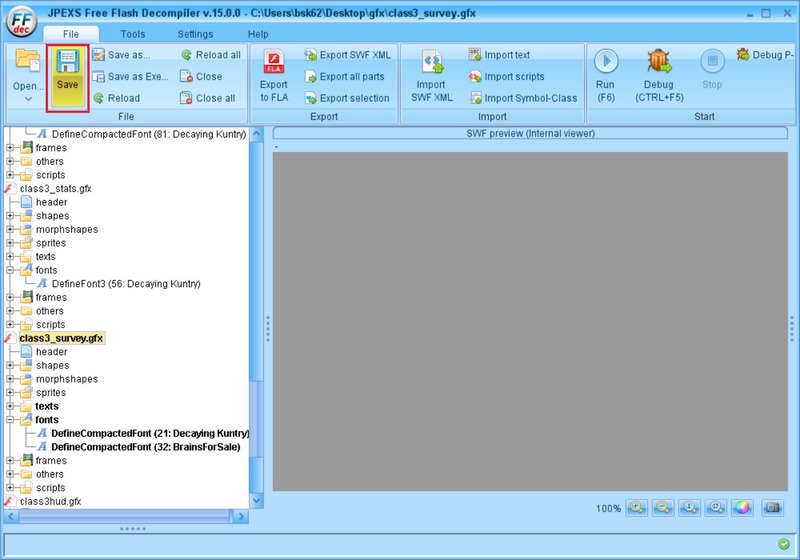800x560 pixels.
Task: Expand sprites under class3_survey.gfx
Action: 10,393
